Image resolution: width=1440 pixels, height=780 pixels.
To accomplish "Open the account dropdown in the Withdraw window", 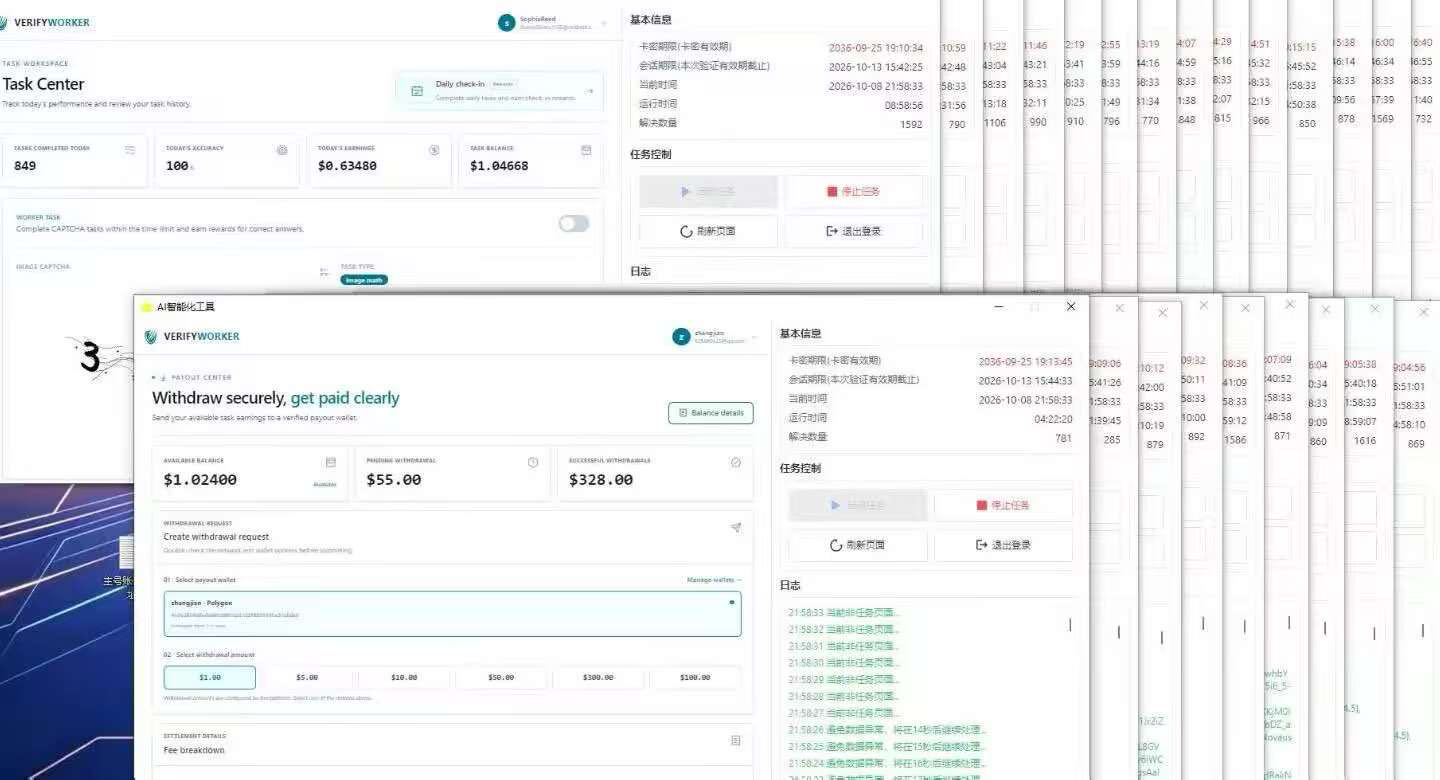I will tap(756, 337).
